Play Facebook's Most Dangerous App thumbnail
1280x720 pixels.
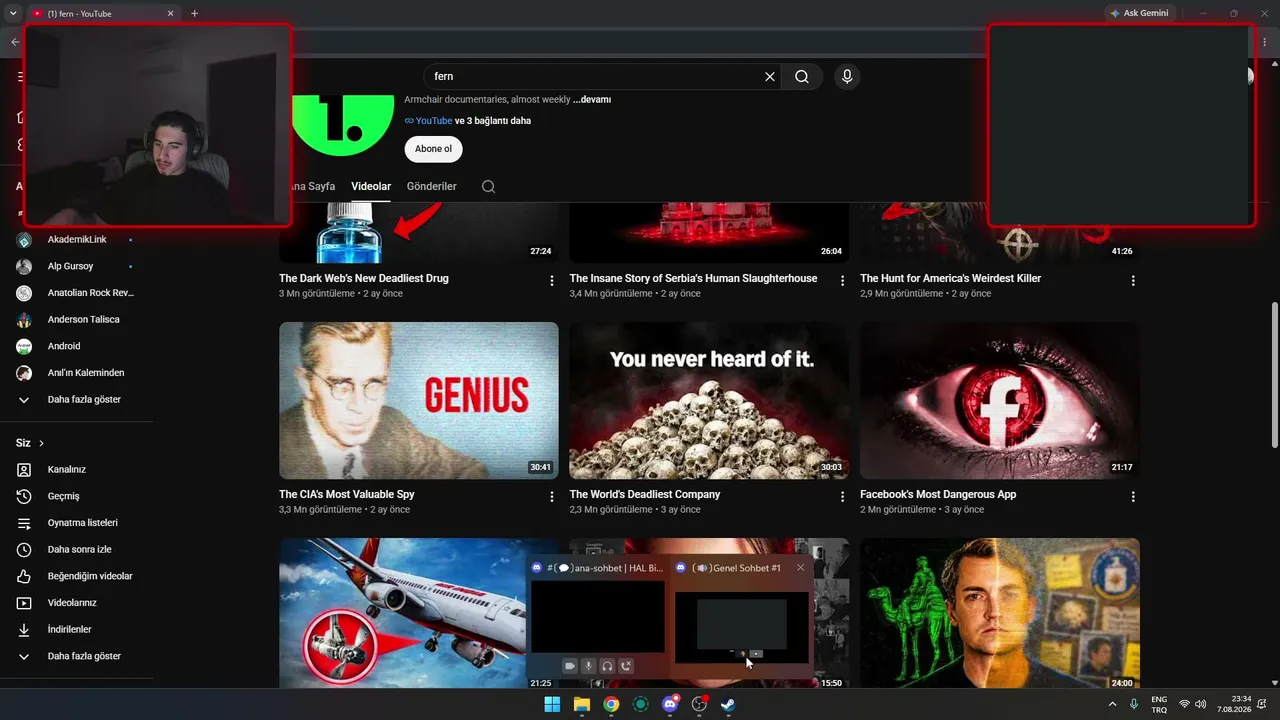click(1000, 400)
